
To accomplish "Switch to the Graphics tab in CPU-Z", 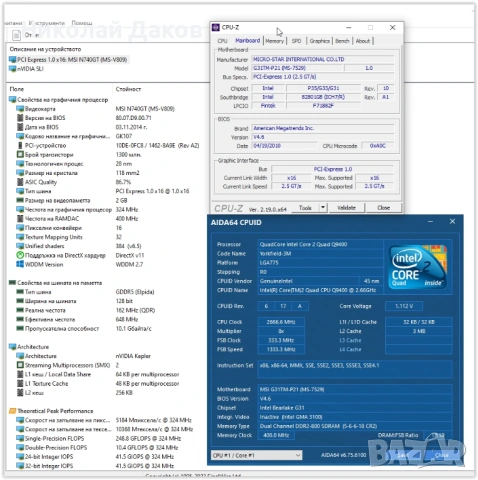I will tap(319, 41).
